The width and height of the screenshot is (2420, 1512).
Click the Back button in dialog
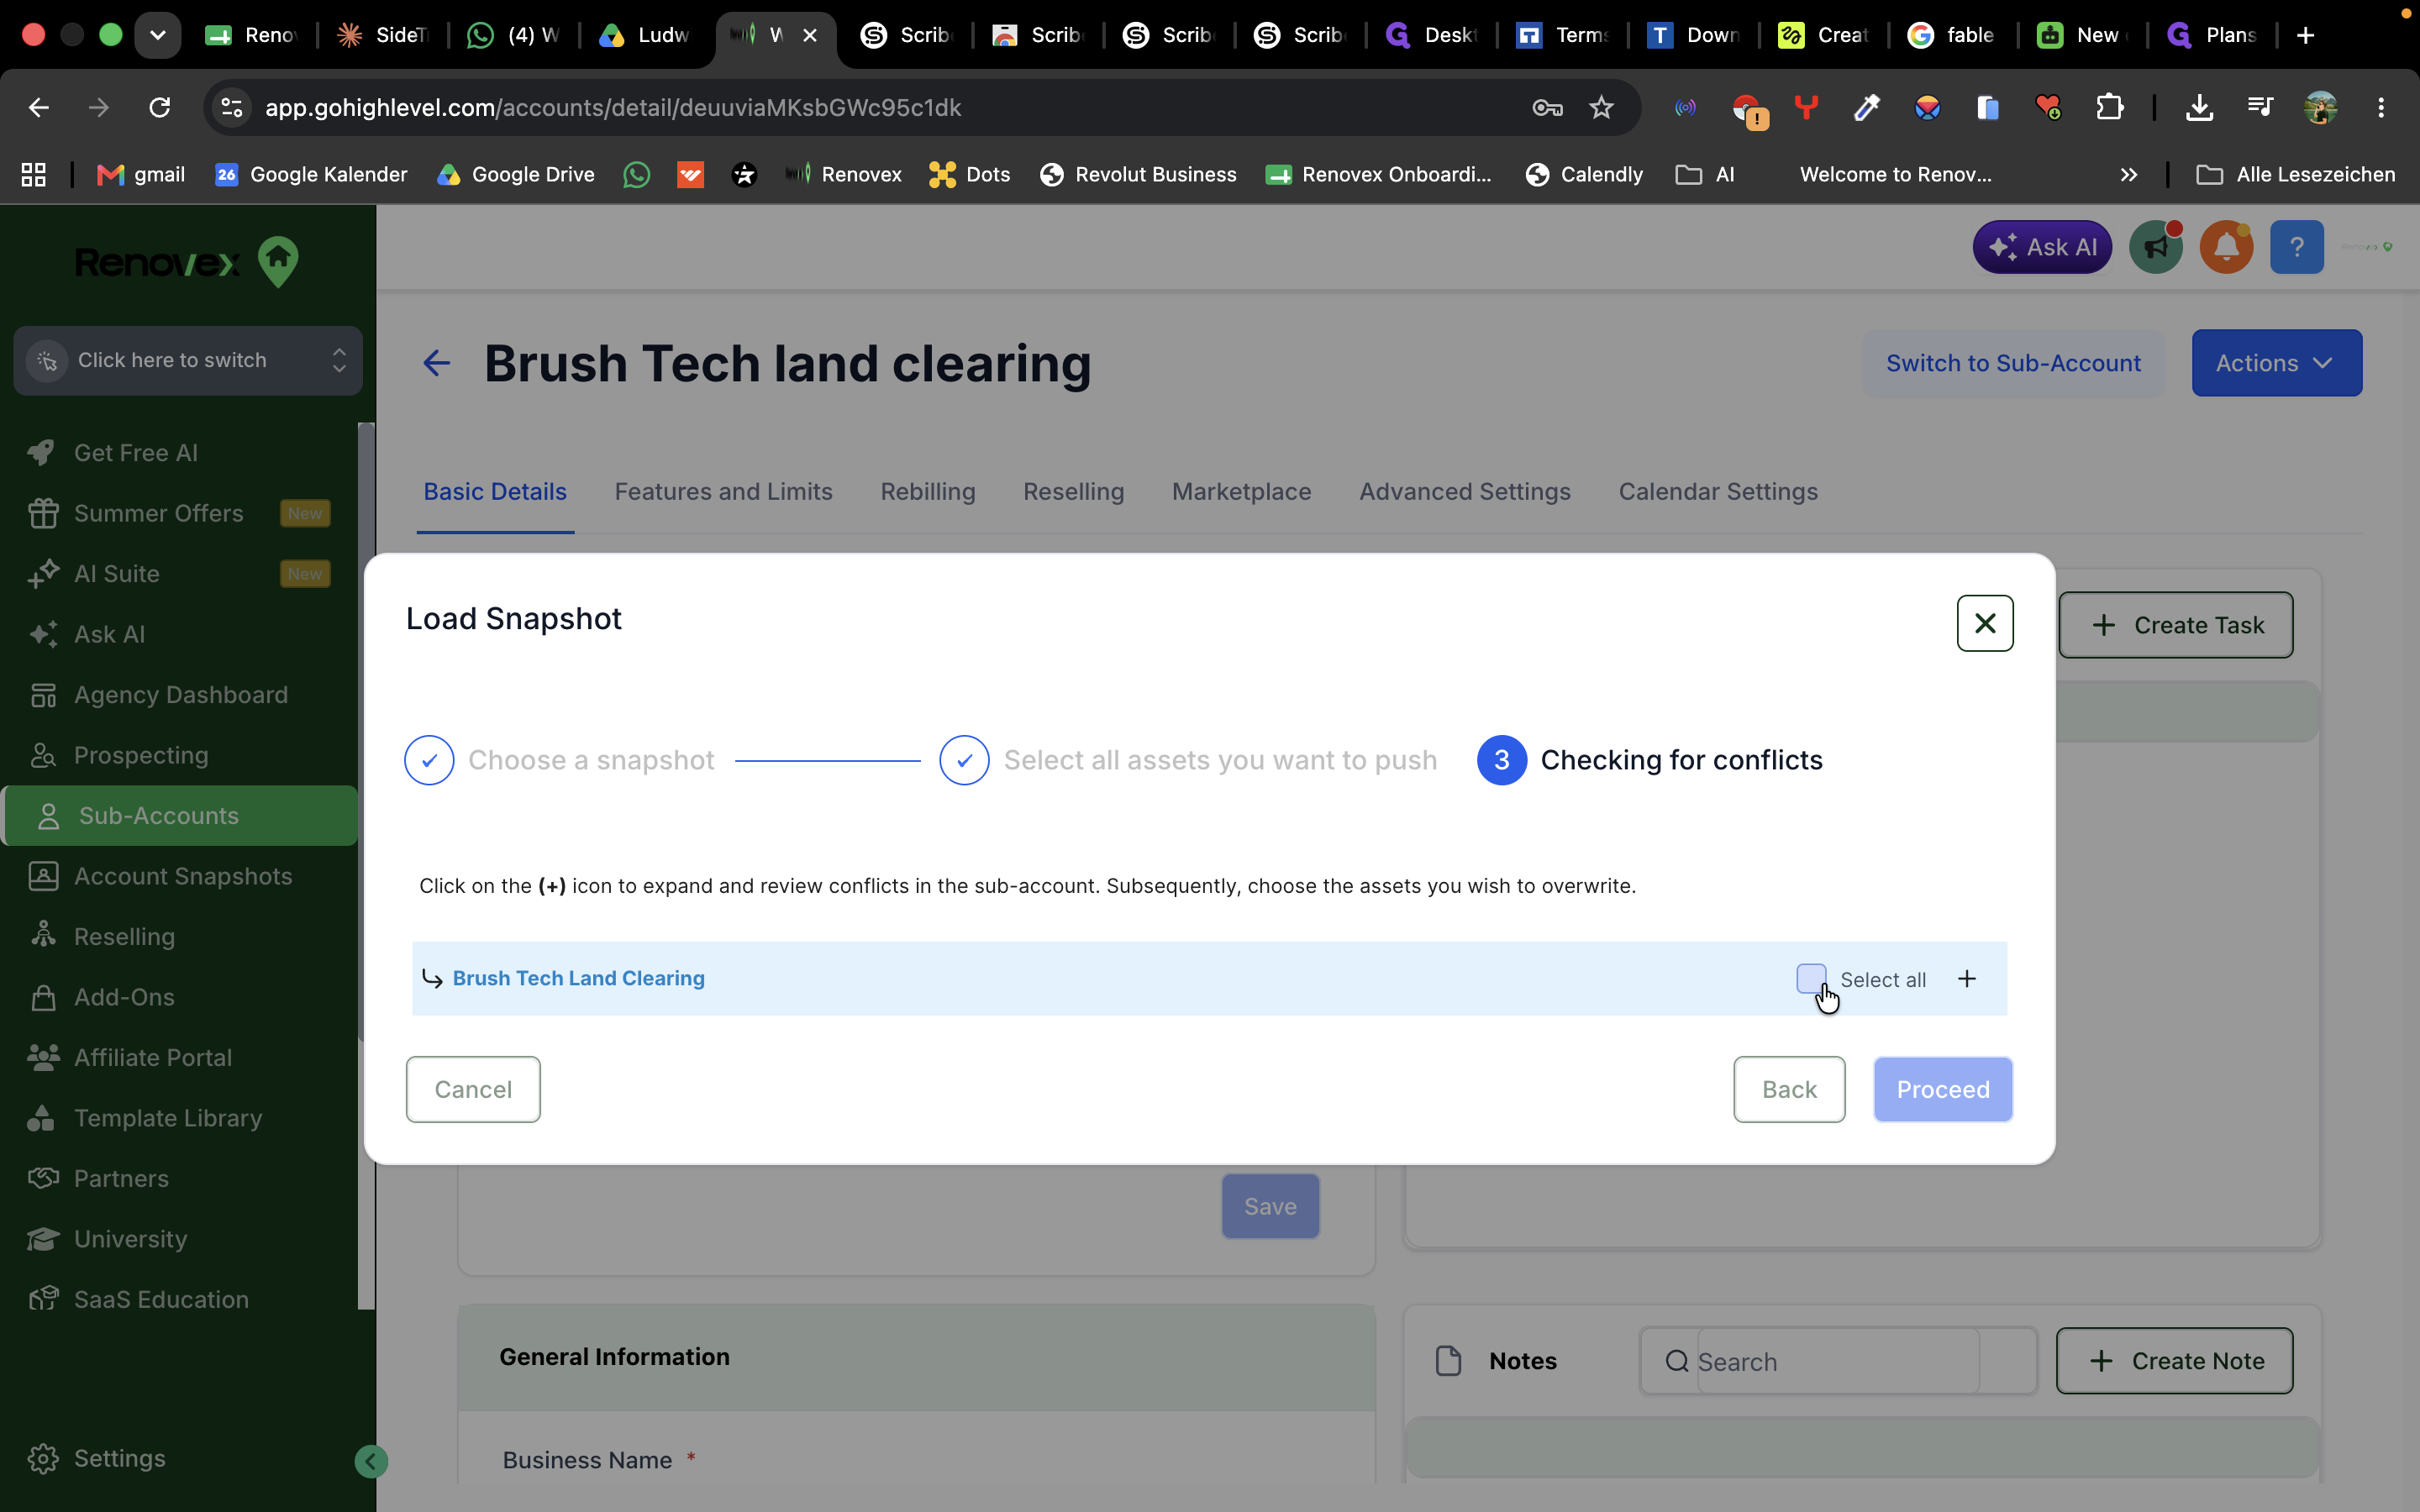1788,1089
